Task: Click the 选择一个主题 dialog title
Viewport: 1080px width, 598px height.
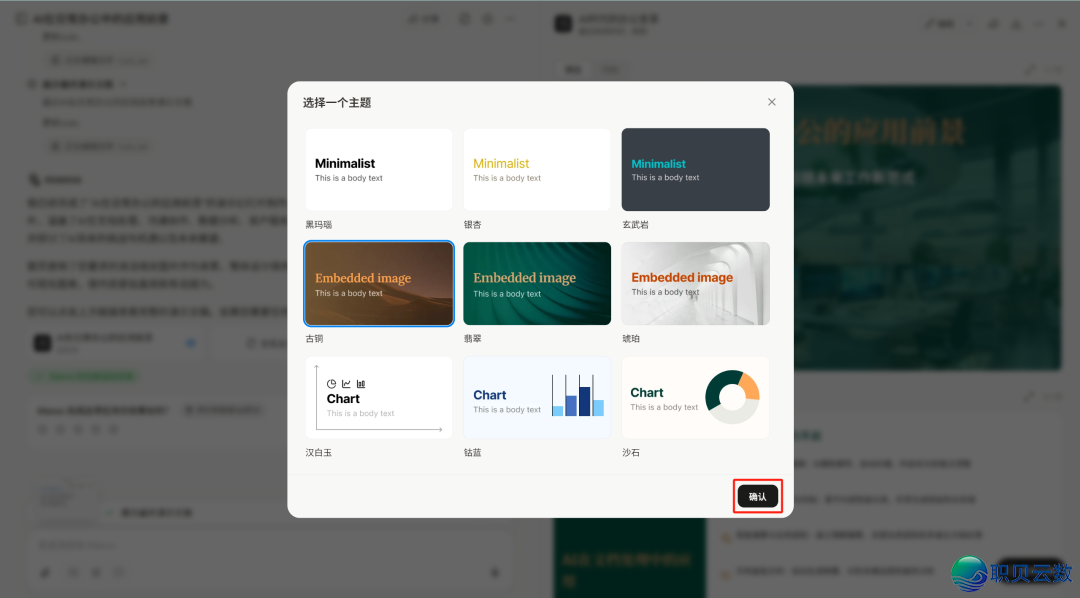Action: click(337, 103)
